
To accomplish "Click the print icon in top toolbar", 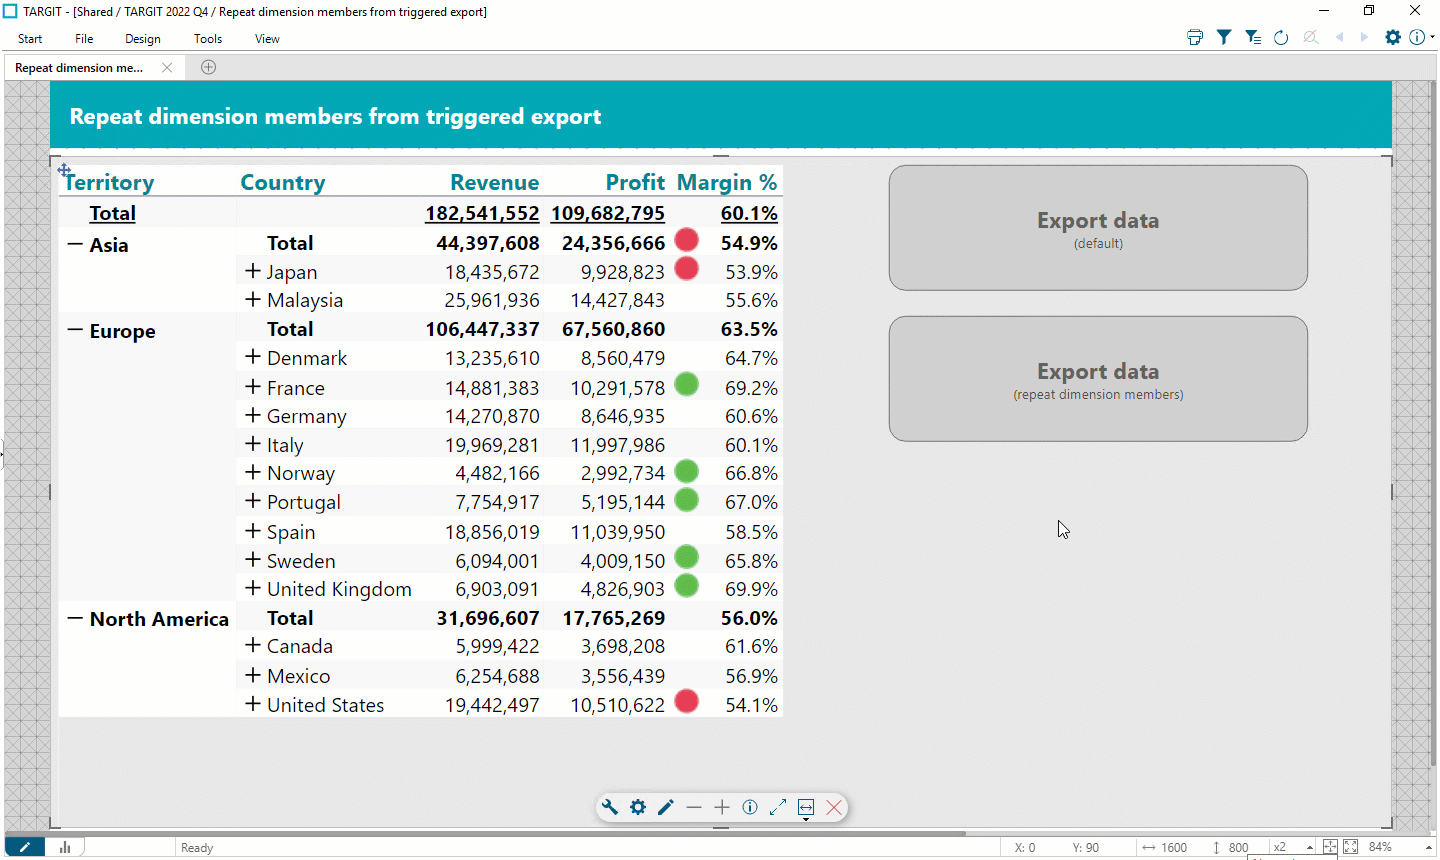I will [x=1195, y=37].
